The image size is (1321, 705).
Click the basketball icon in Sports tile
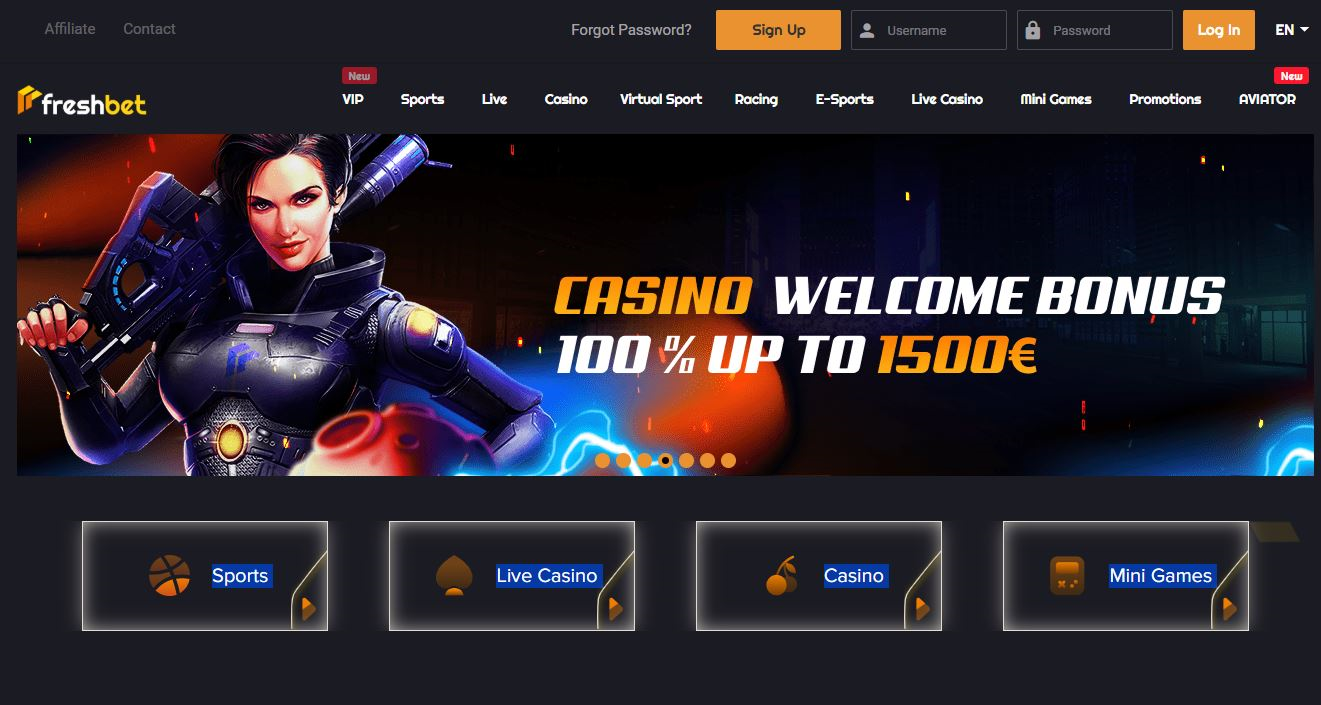169,575
